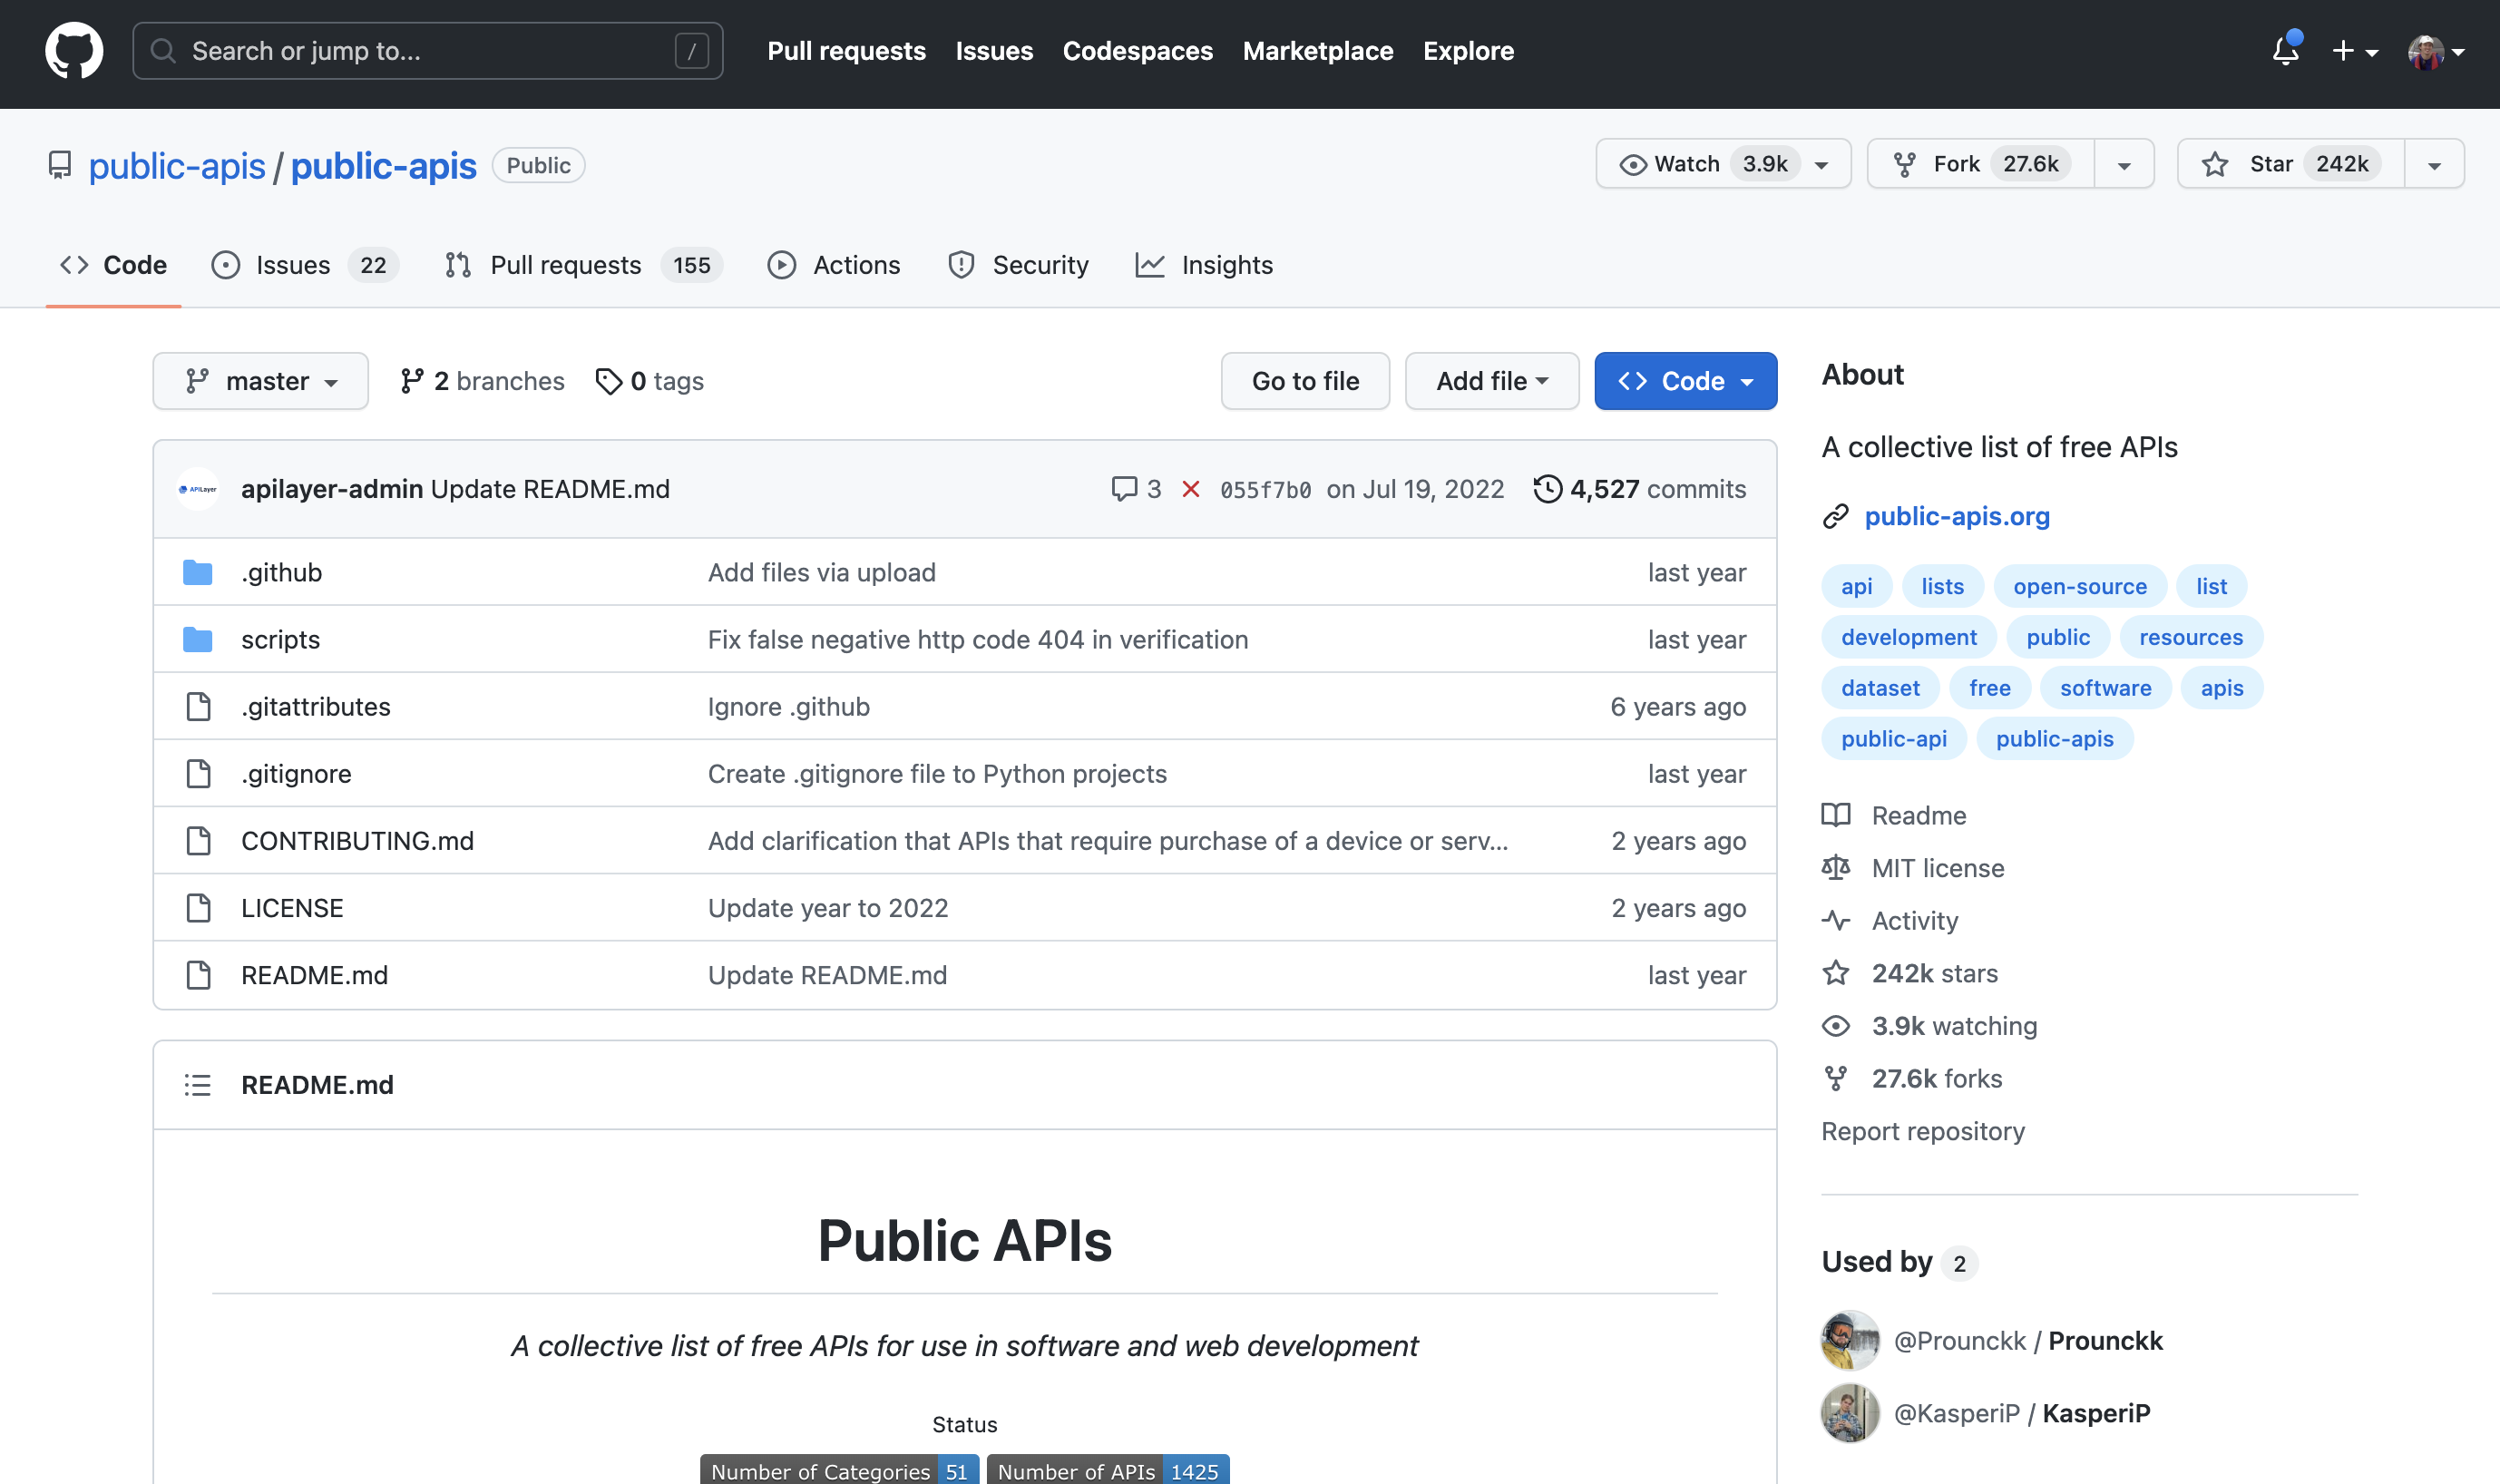Visit the public-apis.org link
The image size is (2500, 1484).
point(1957,516)
